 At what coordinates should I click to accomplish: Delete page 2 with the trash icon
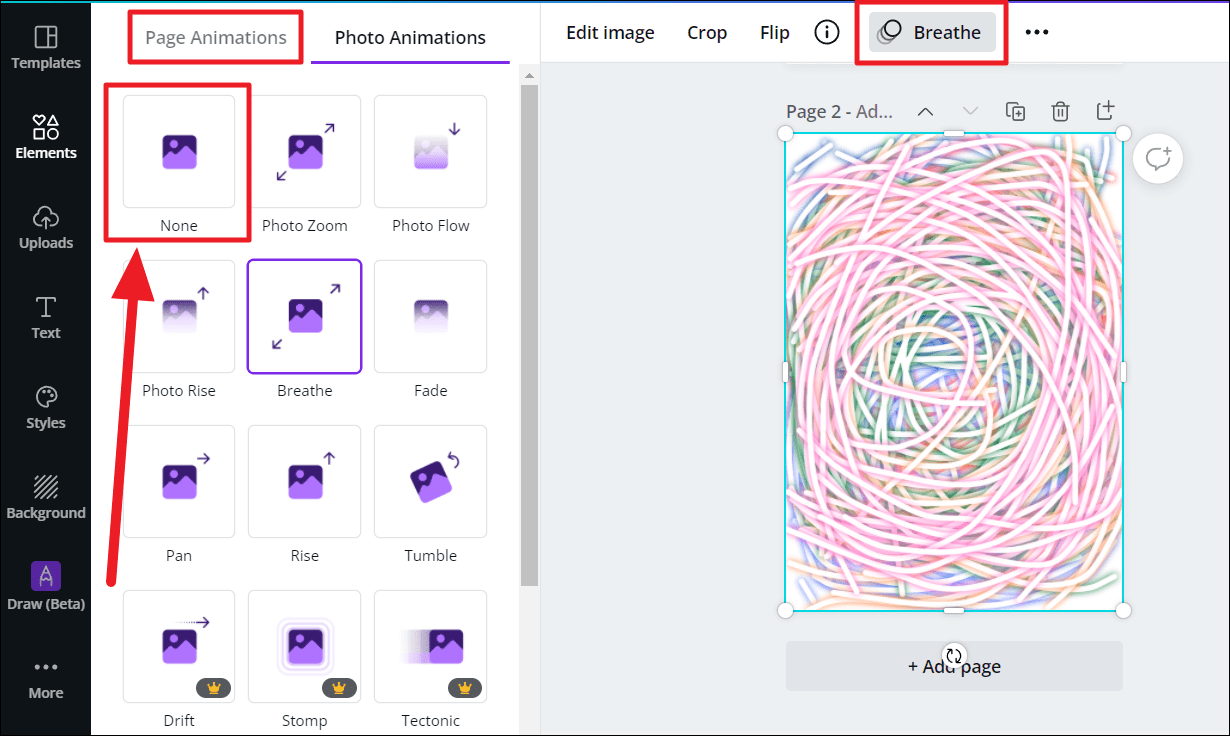(1060, 111)
